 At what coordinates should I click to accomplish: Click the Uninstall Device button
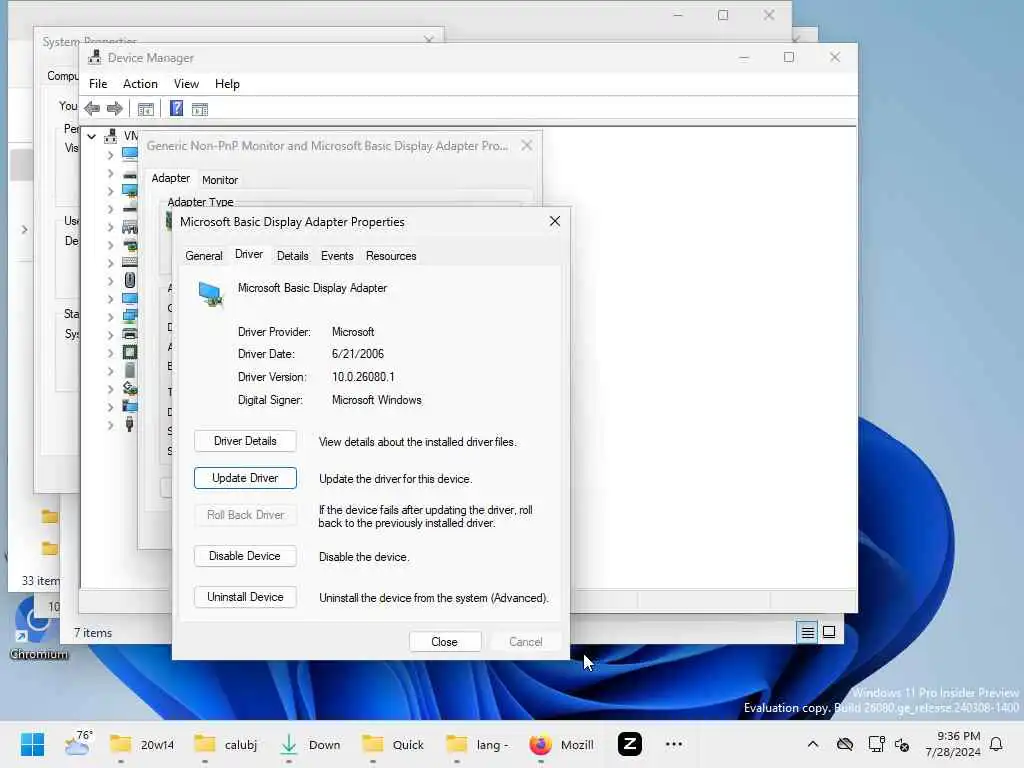[x=245, y=597]
